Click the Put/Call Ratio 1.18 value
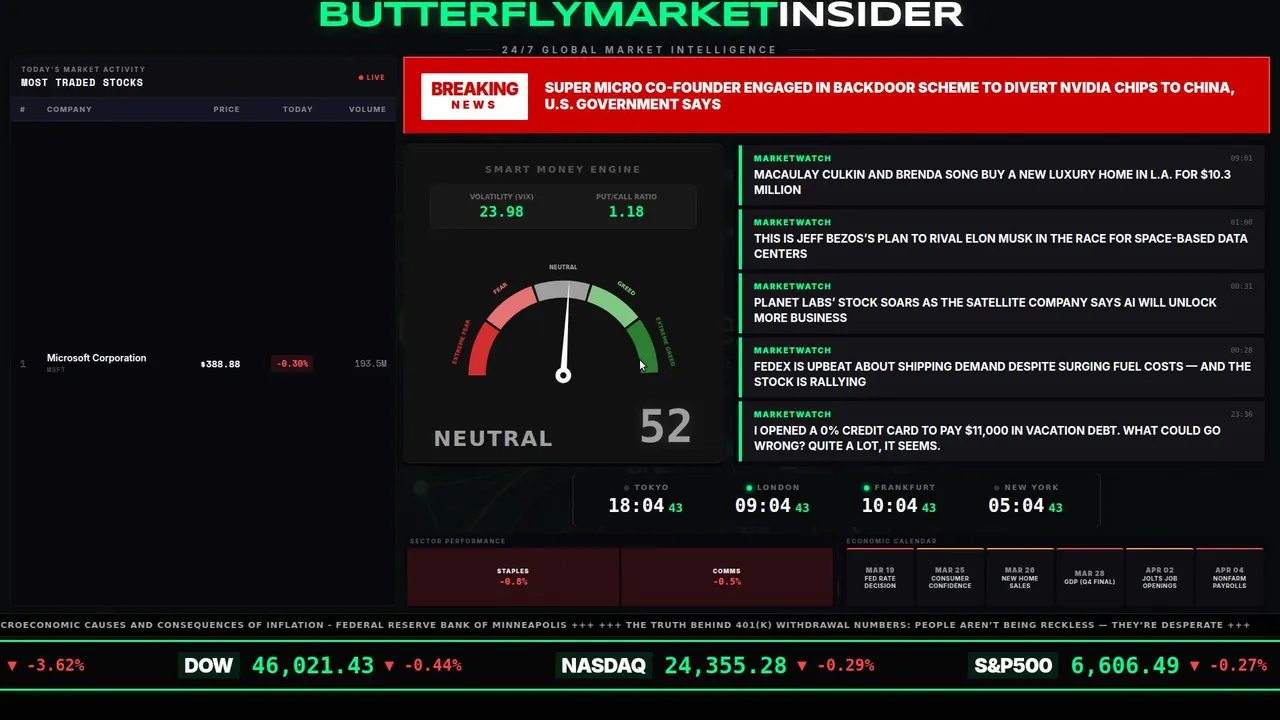This screenshot has height=720, width=1280. pos(626,212)
